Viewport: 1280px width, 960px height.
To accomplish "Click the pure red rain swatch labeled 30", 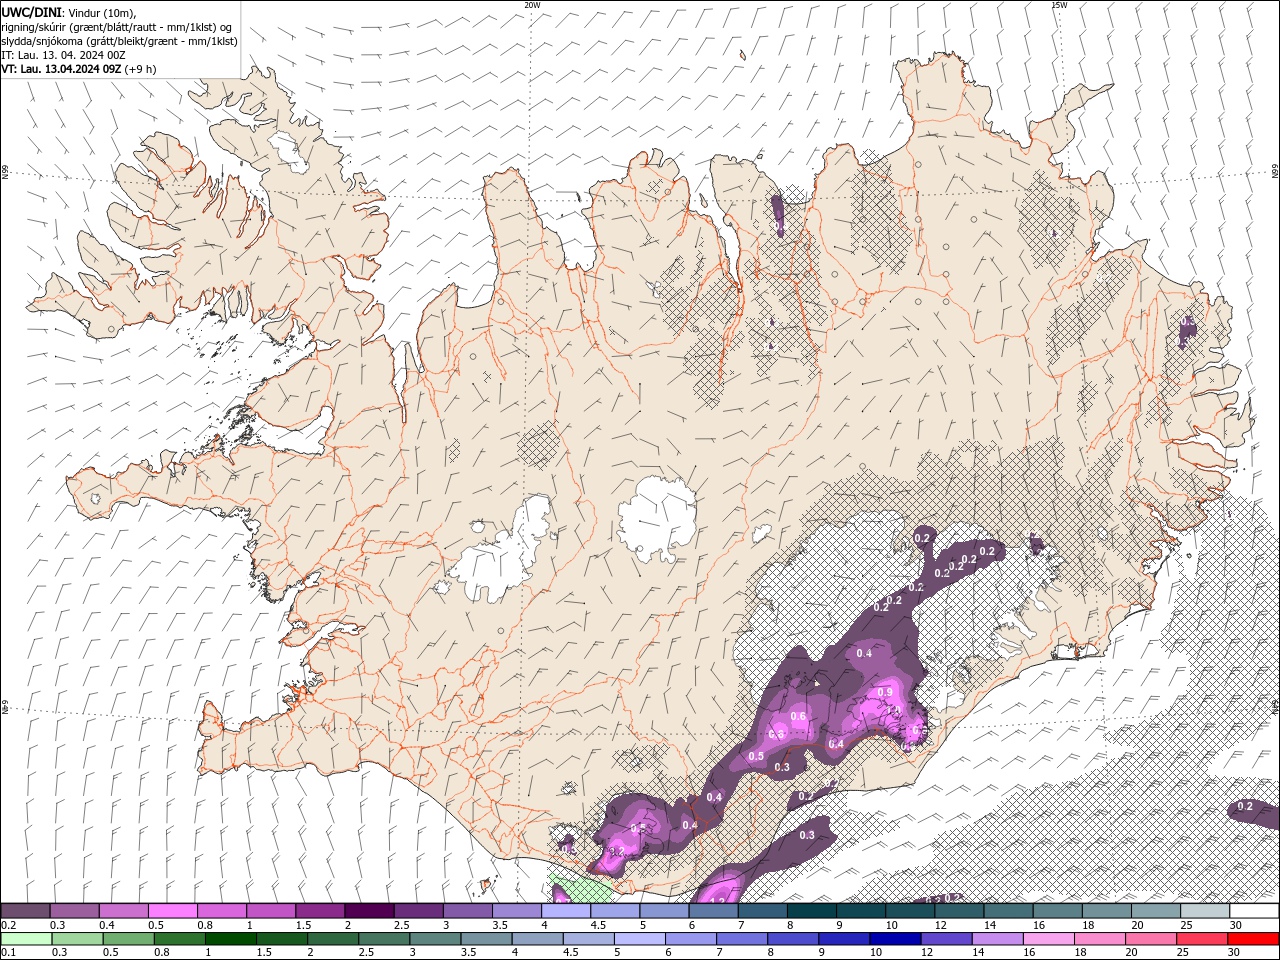I will (x=1253, y=939).
